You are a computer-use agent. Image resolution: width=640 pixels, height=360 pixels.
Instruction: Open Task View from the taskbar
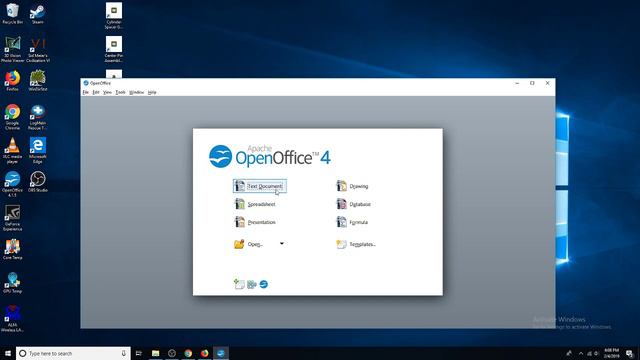(x=139, y=353)
